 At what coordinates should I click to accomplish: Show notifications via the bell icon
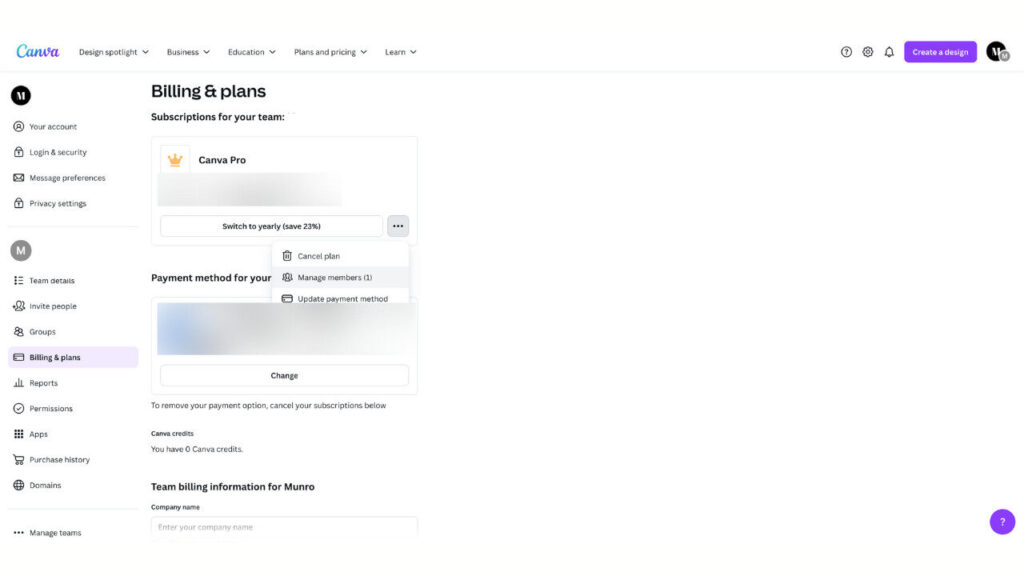pos(889,52)
